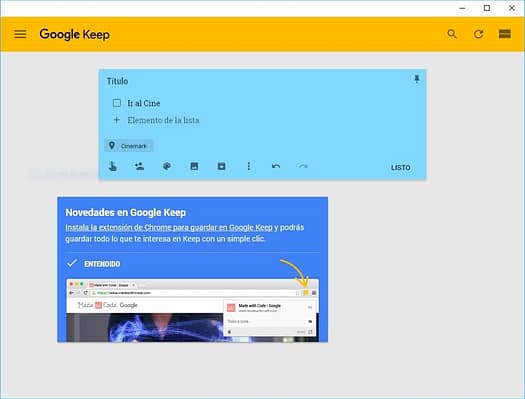The width and height of the screenshot is (525, 399).
Task: Open the Cinemark location chip
Action: tap(129, 146)
